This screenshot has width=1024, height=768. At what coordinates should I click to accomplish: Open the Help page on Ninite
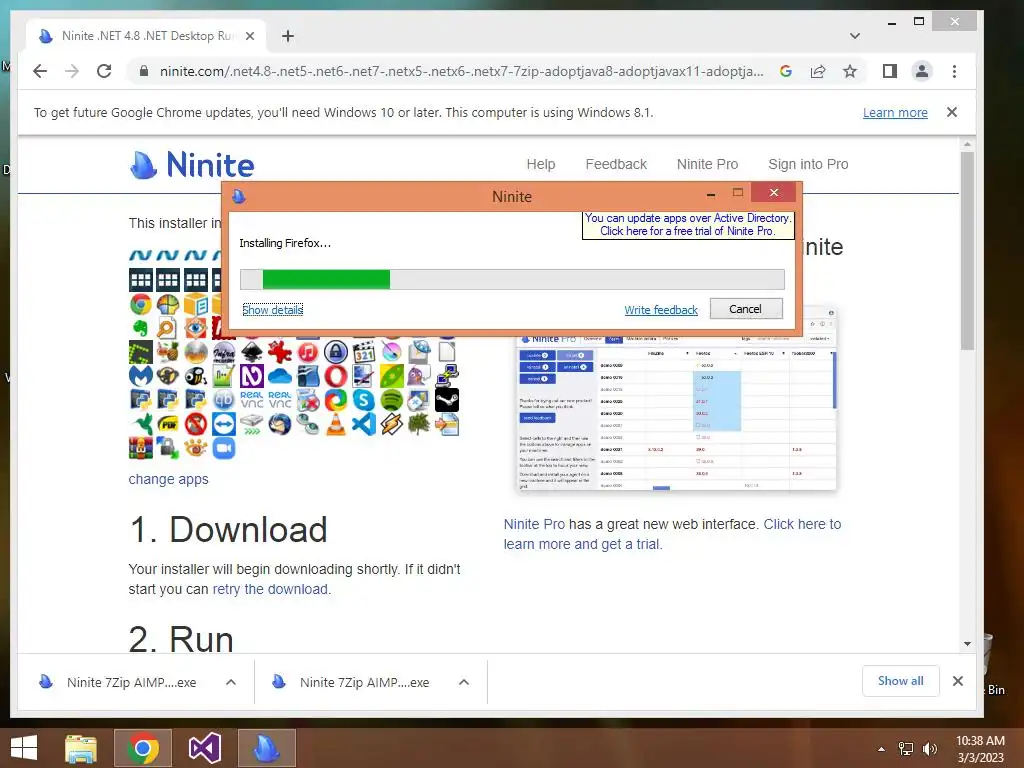541,164
